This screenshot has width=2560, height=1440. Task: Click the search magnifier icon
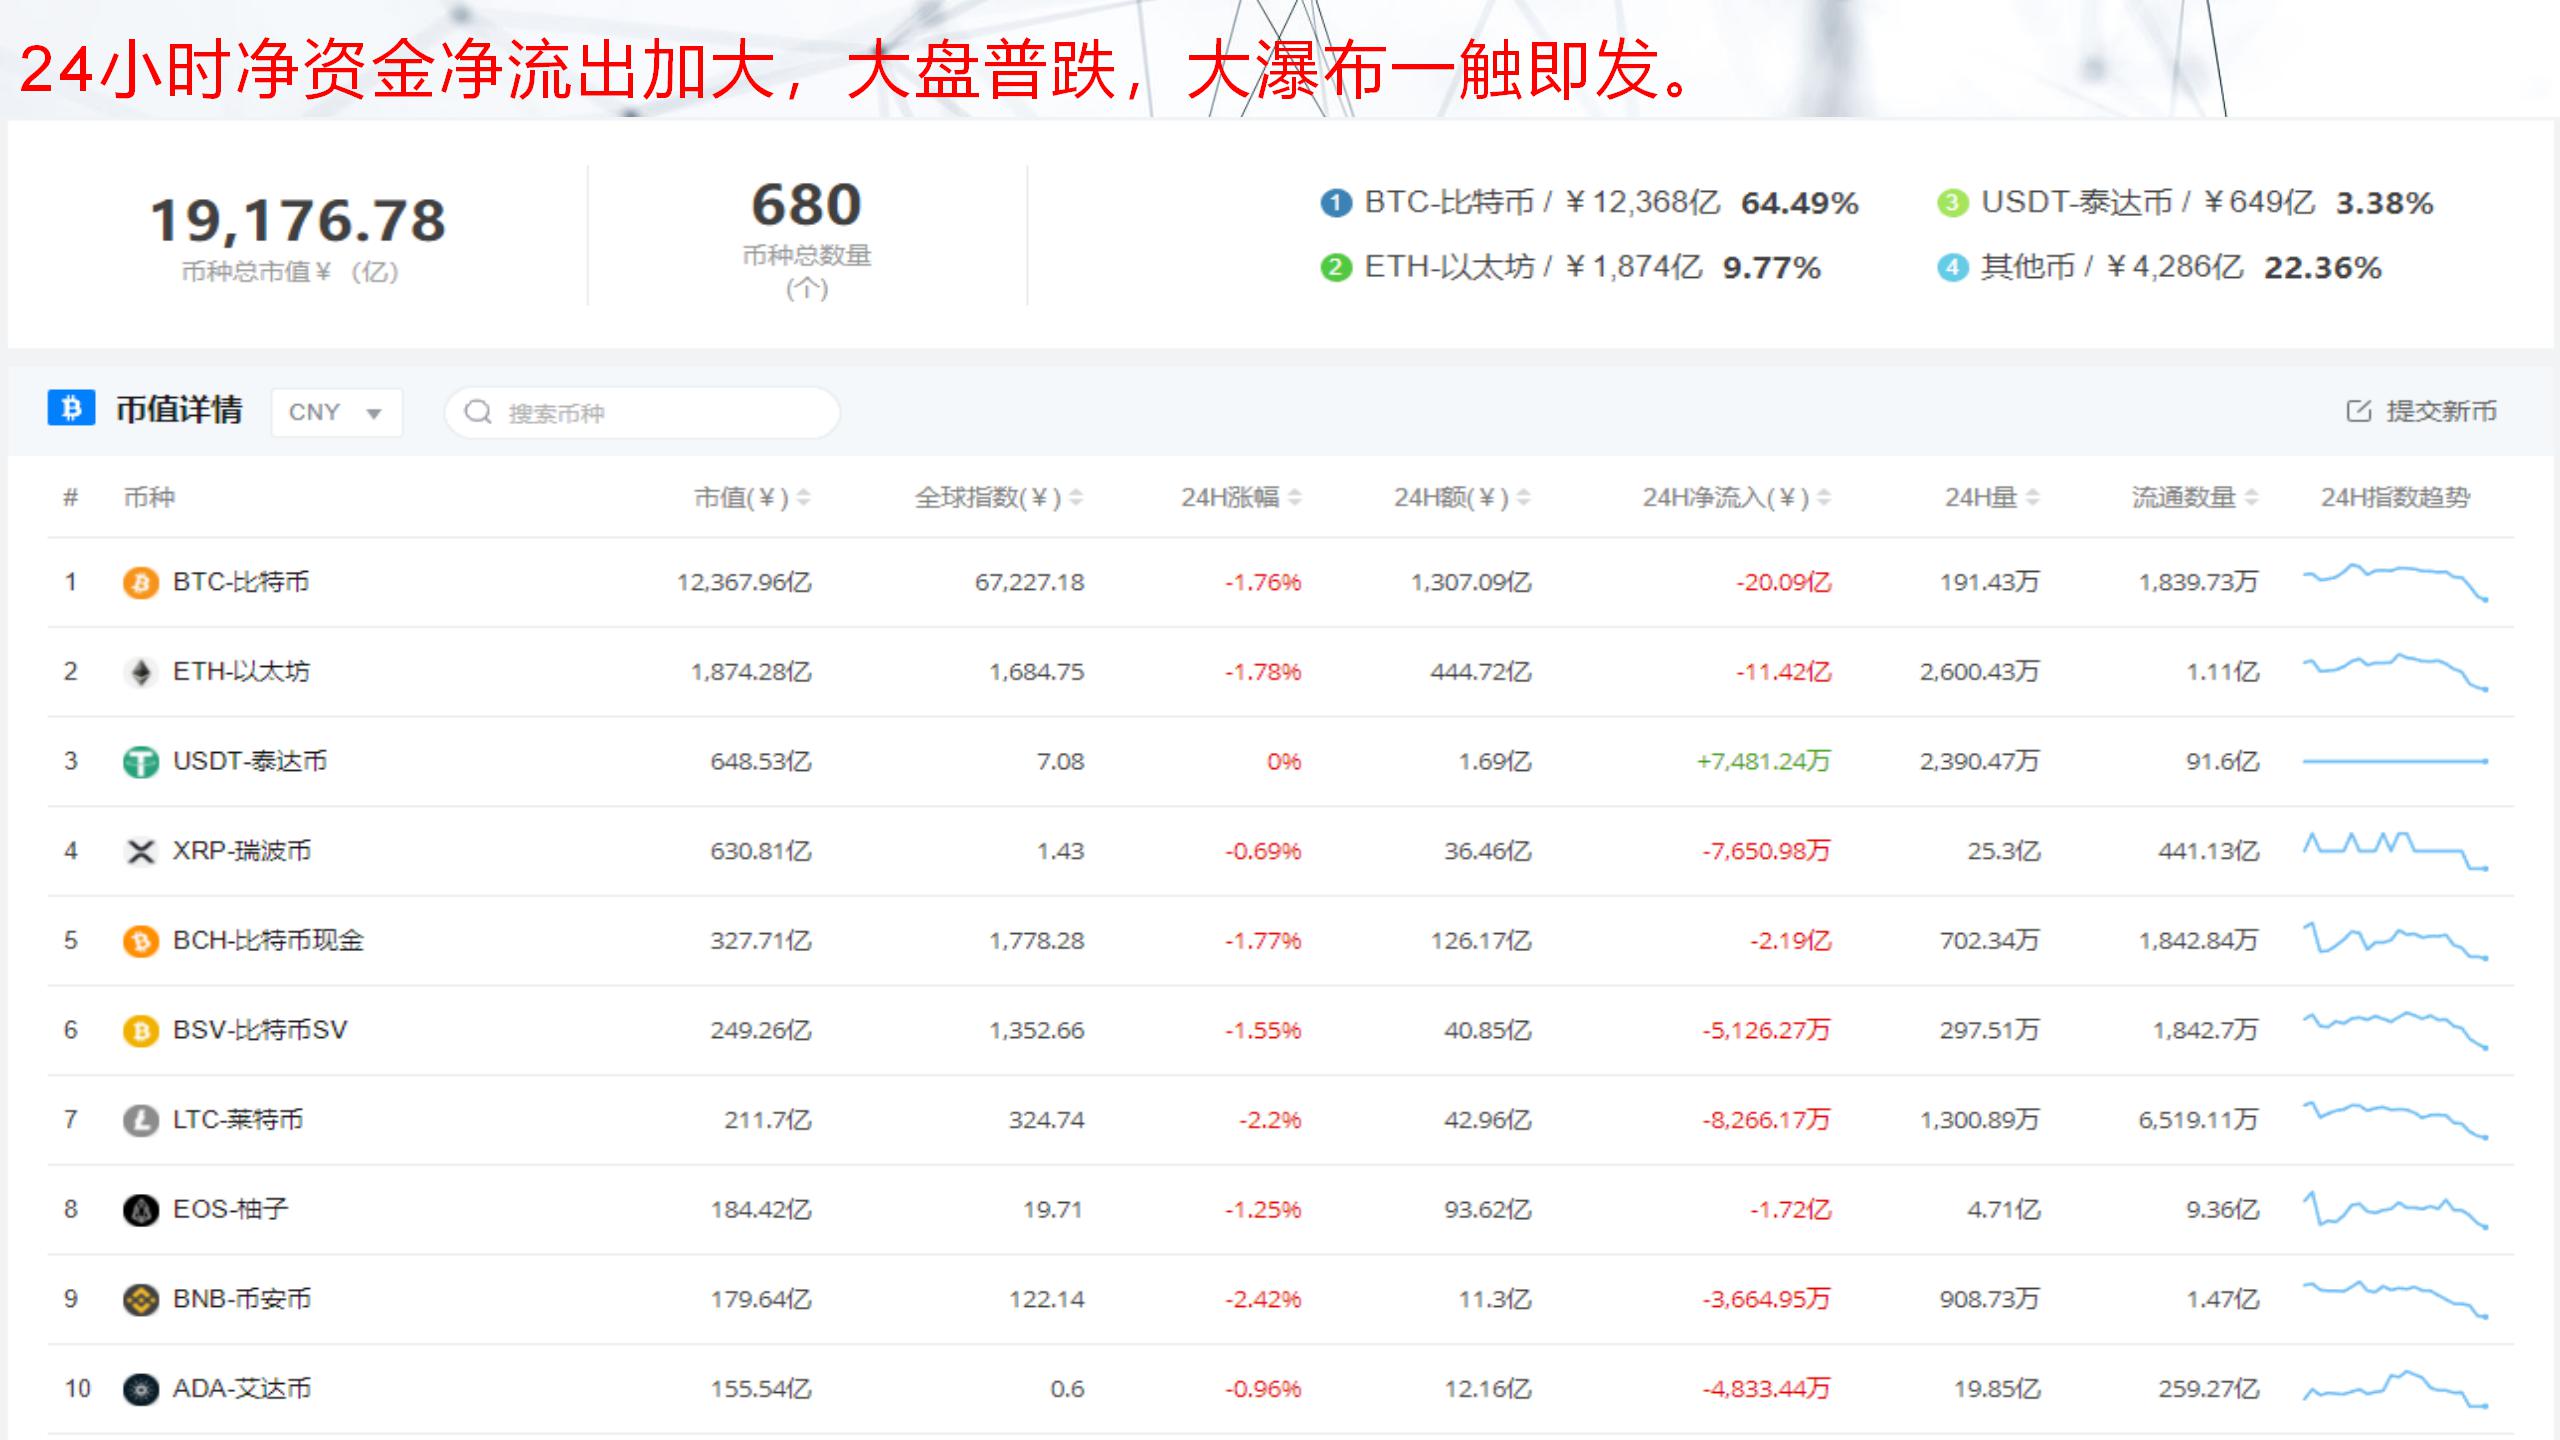tap(478, 412)
